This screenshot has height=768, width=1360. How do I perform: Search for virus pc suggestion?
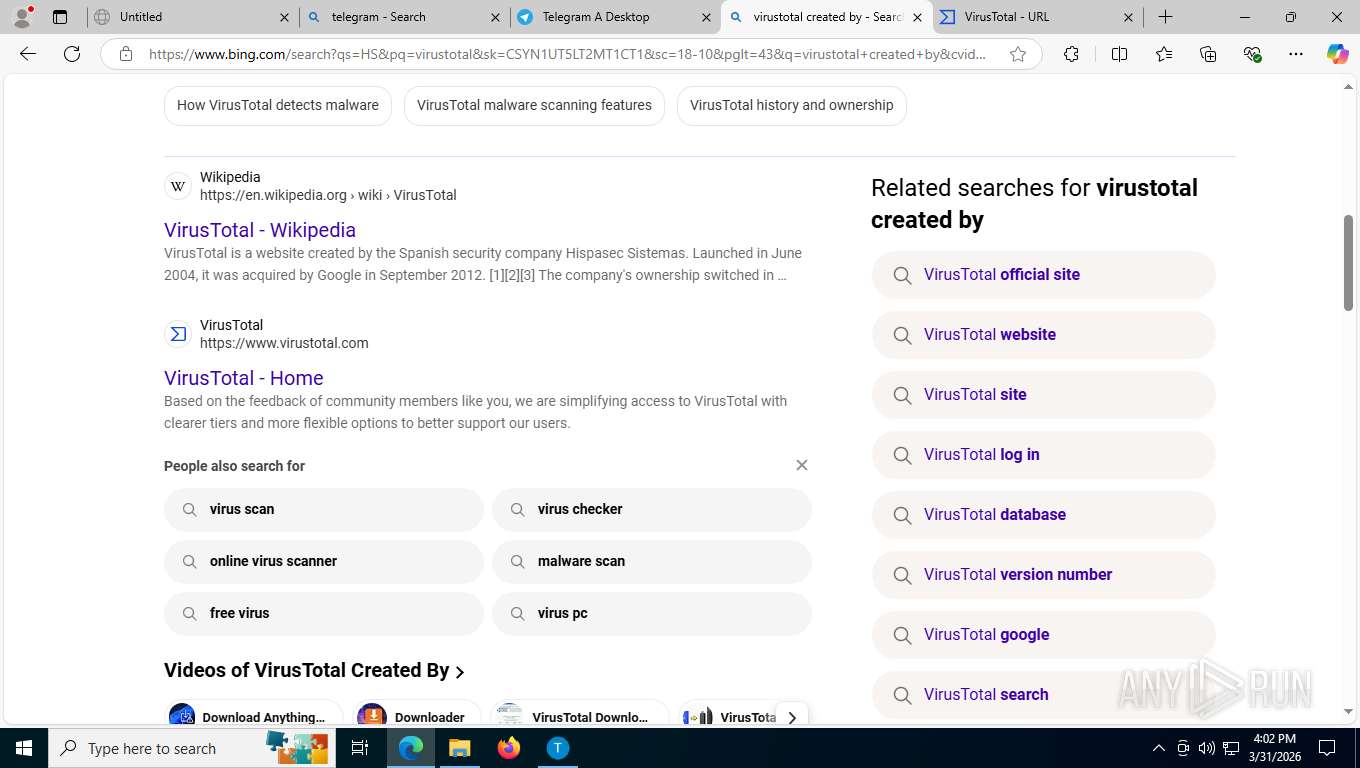pyautogui.click(x=652, y=613)
